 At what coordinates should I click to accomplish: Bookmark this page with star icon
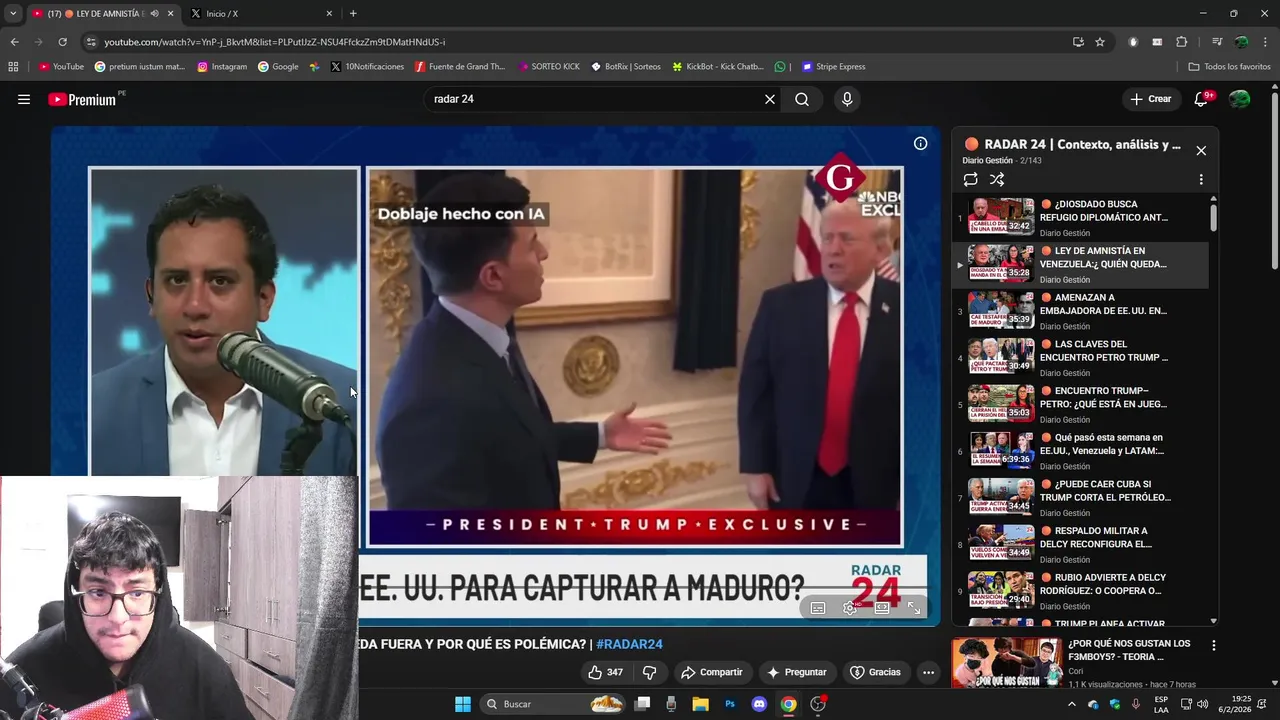pos(1100,42)
